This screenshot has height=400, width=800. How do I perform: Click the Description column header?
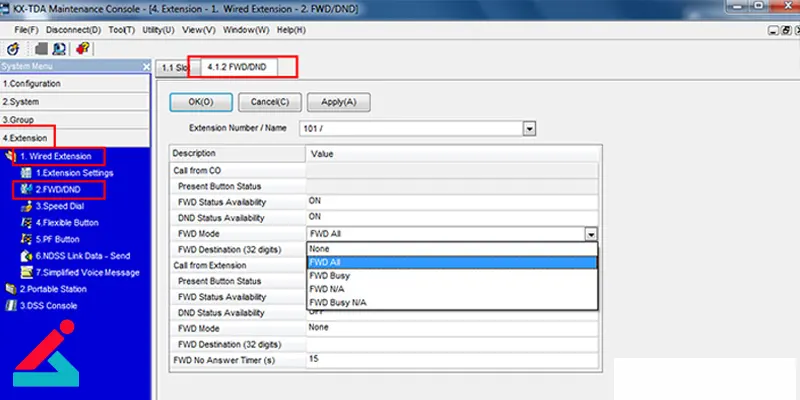(238, 154)
